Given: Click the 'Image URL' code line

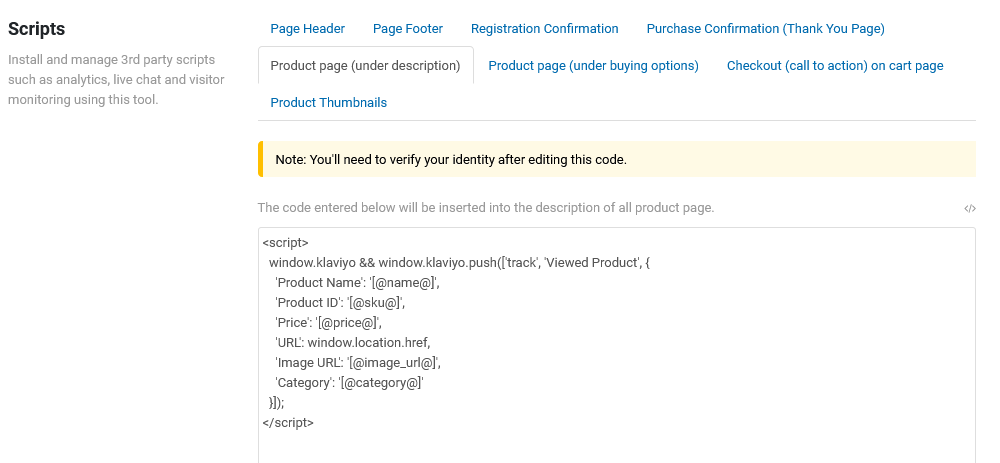Looking at the screenshot, I should (358, 362).
